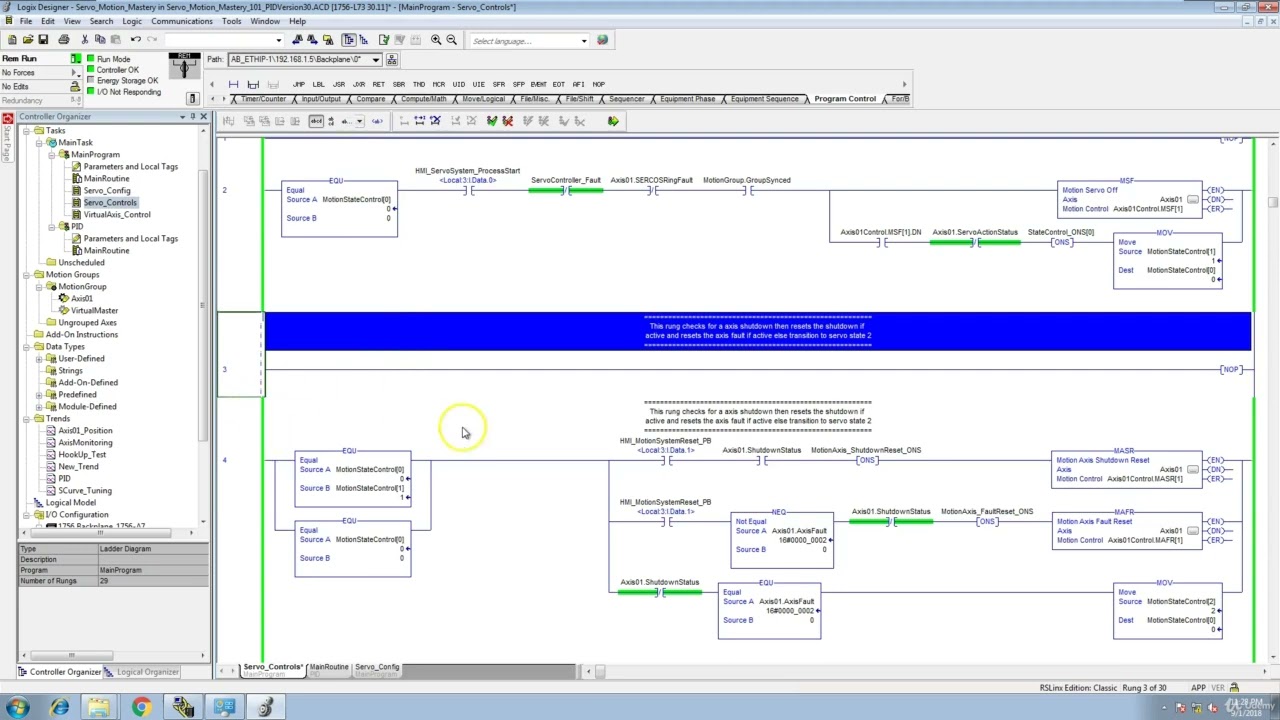Click the Print icon
The width and height of the screenshot is (1280, 720).
tap(64, 40)
